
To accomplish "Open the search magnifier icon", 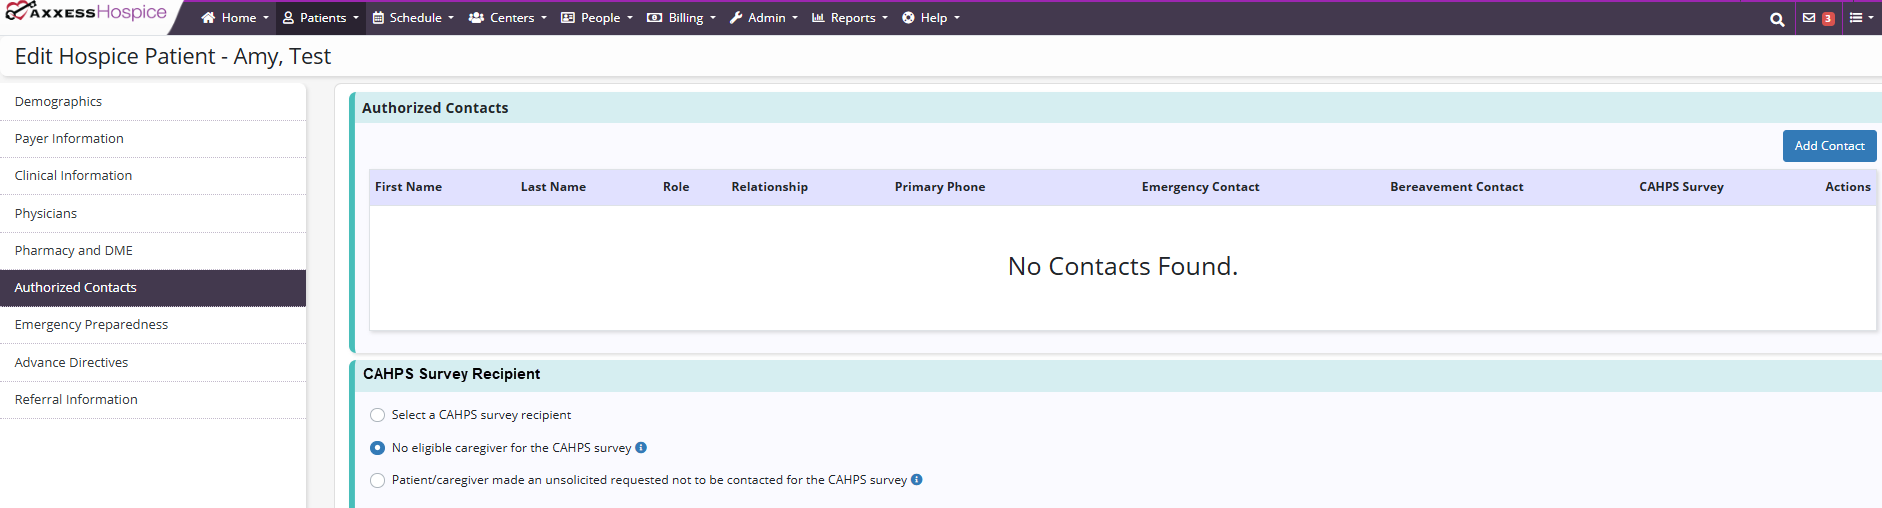I will coord(1776,19).
